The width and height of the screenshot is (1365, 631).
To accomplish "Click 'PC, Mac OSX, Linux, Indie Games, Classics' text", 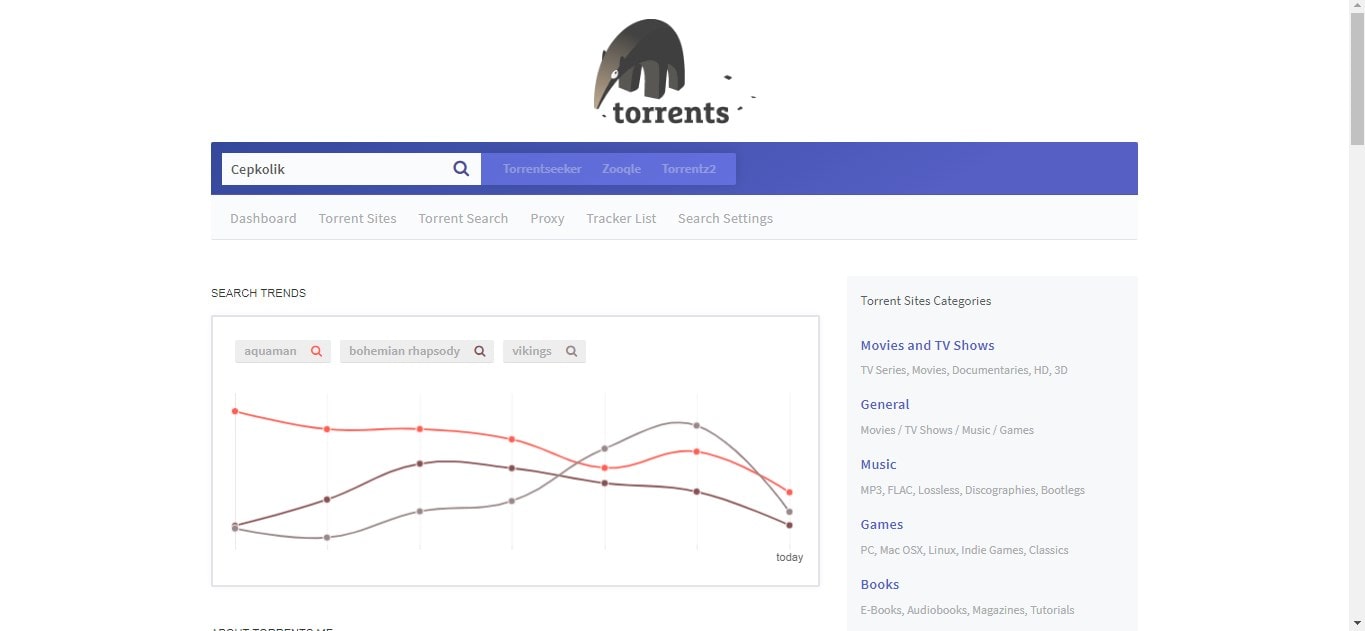I will click(x=964, y=550).
